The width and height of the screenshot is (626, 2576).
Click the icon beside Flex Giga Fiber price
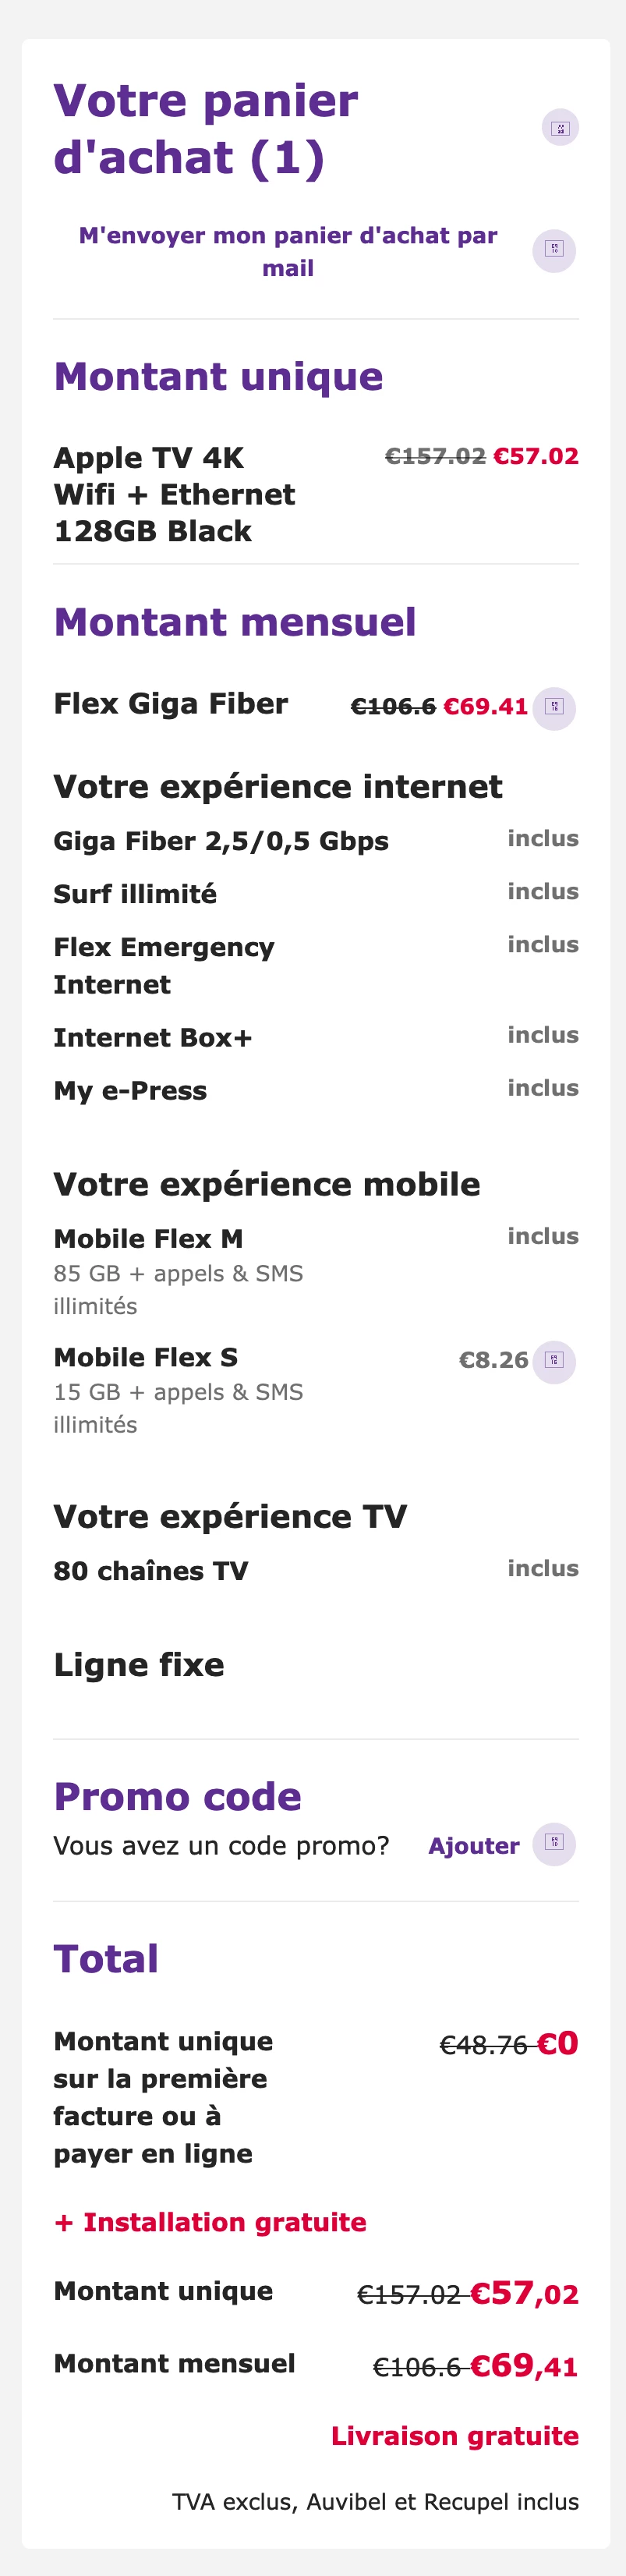click(554, 708)
